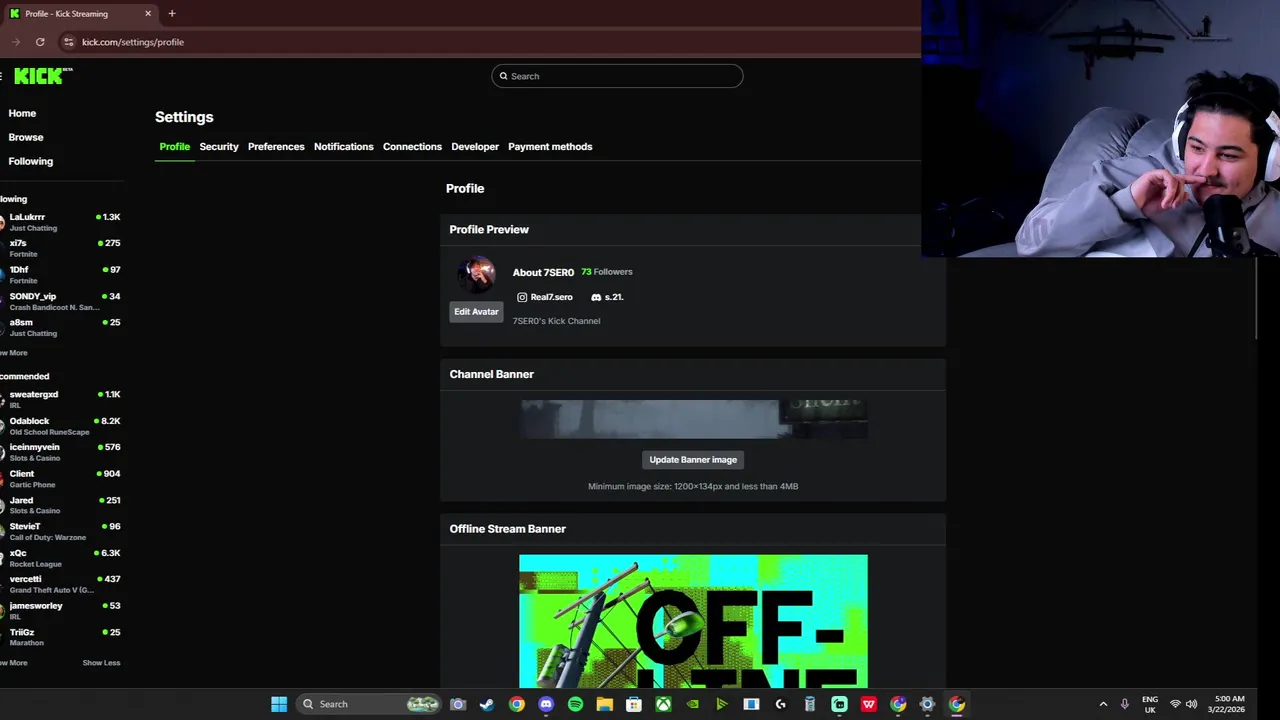Open Following in sidebar

coord(31,161)
